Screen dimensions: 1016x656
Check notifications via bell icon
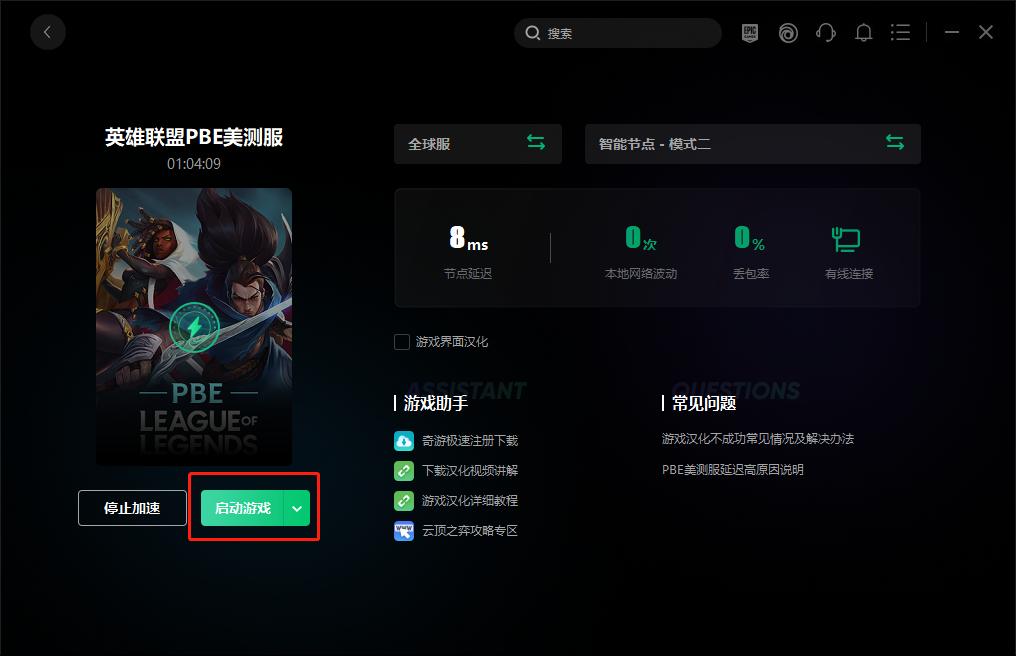[x=863, y=32]
